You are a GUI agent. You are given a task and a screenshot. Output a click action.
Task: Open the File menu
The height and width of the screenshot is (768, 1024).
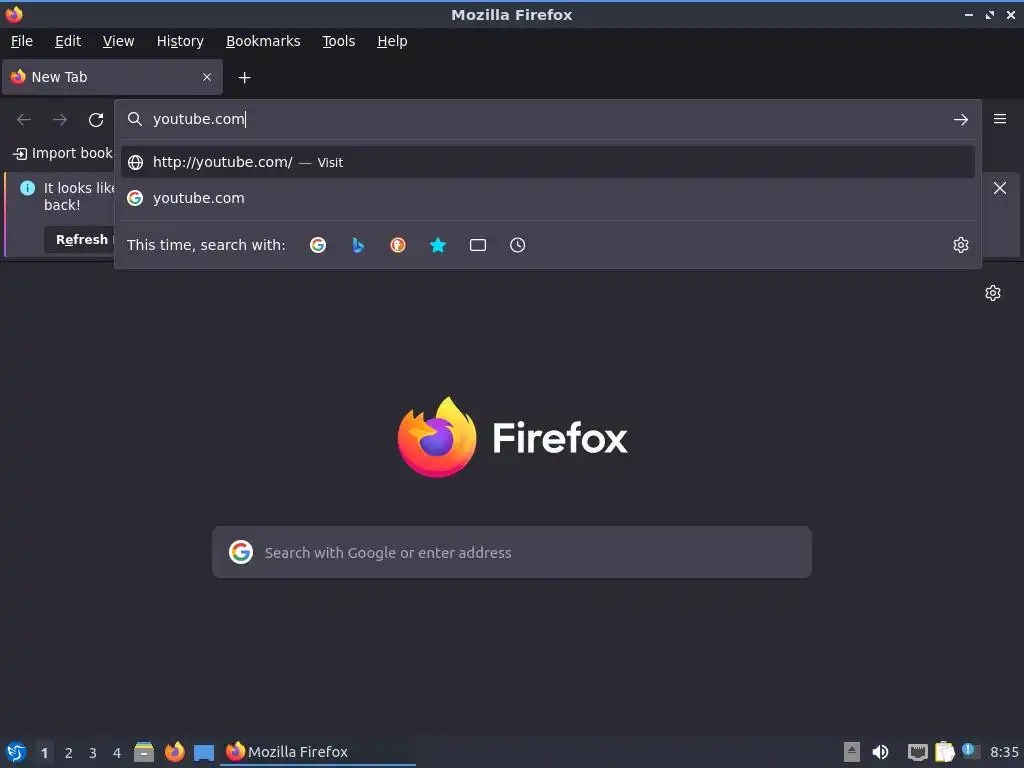click(22, 41)
